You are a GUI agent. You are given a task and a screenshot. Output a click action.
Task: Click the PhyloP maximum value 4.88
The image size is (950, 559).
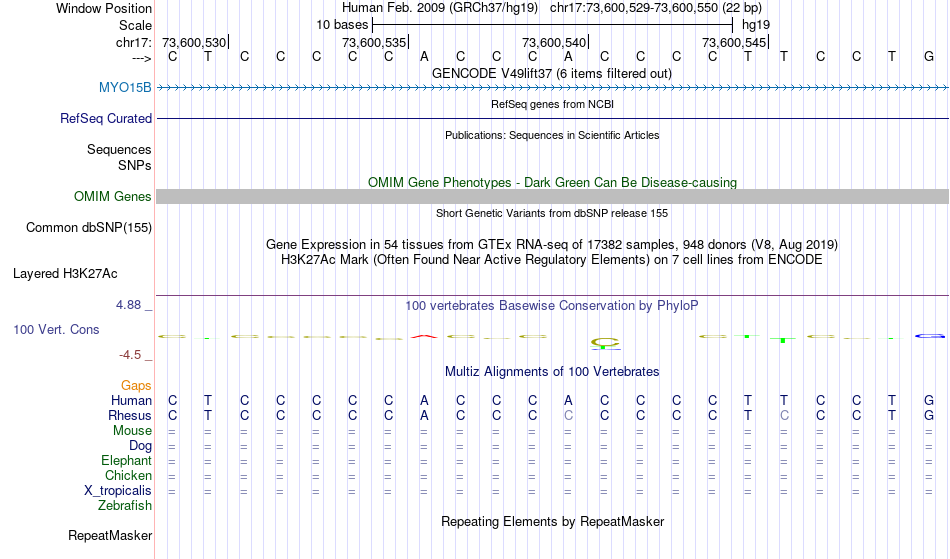click(x=128, y=305)
